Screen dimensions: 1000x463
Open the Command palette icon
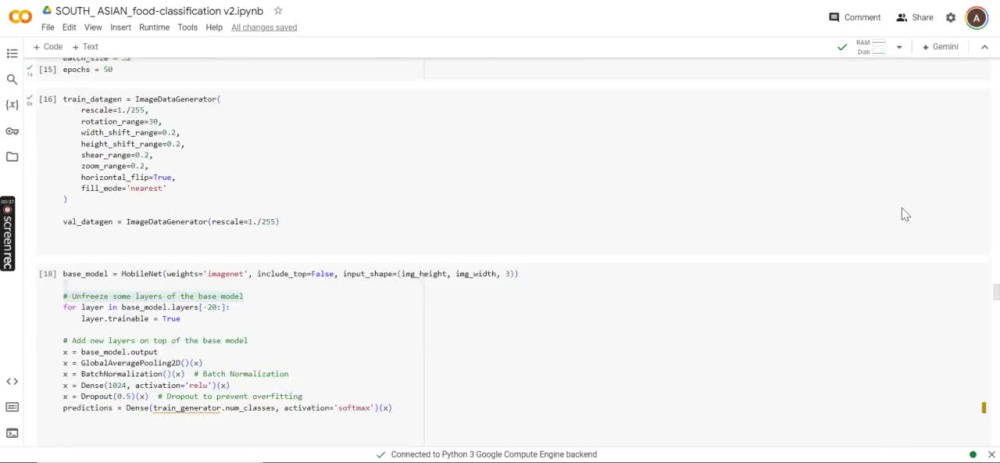coord(12,407)
